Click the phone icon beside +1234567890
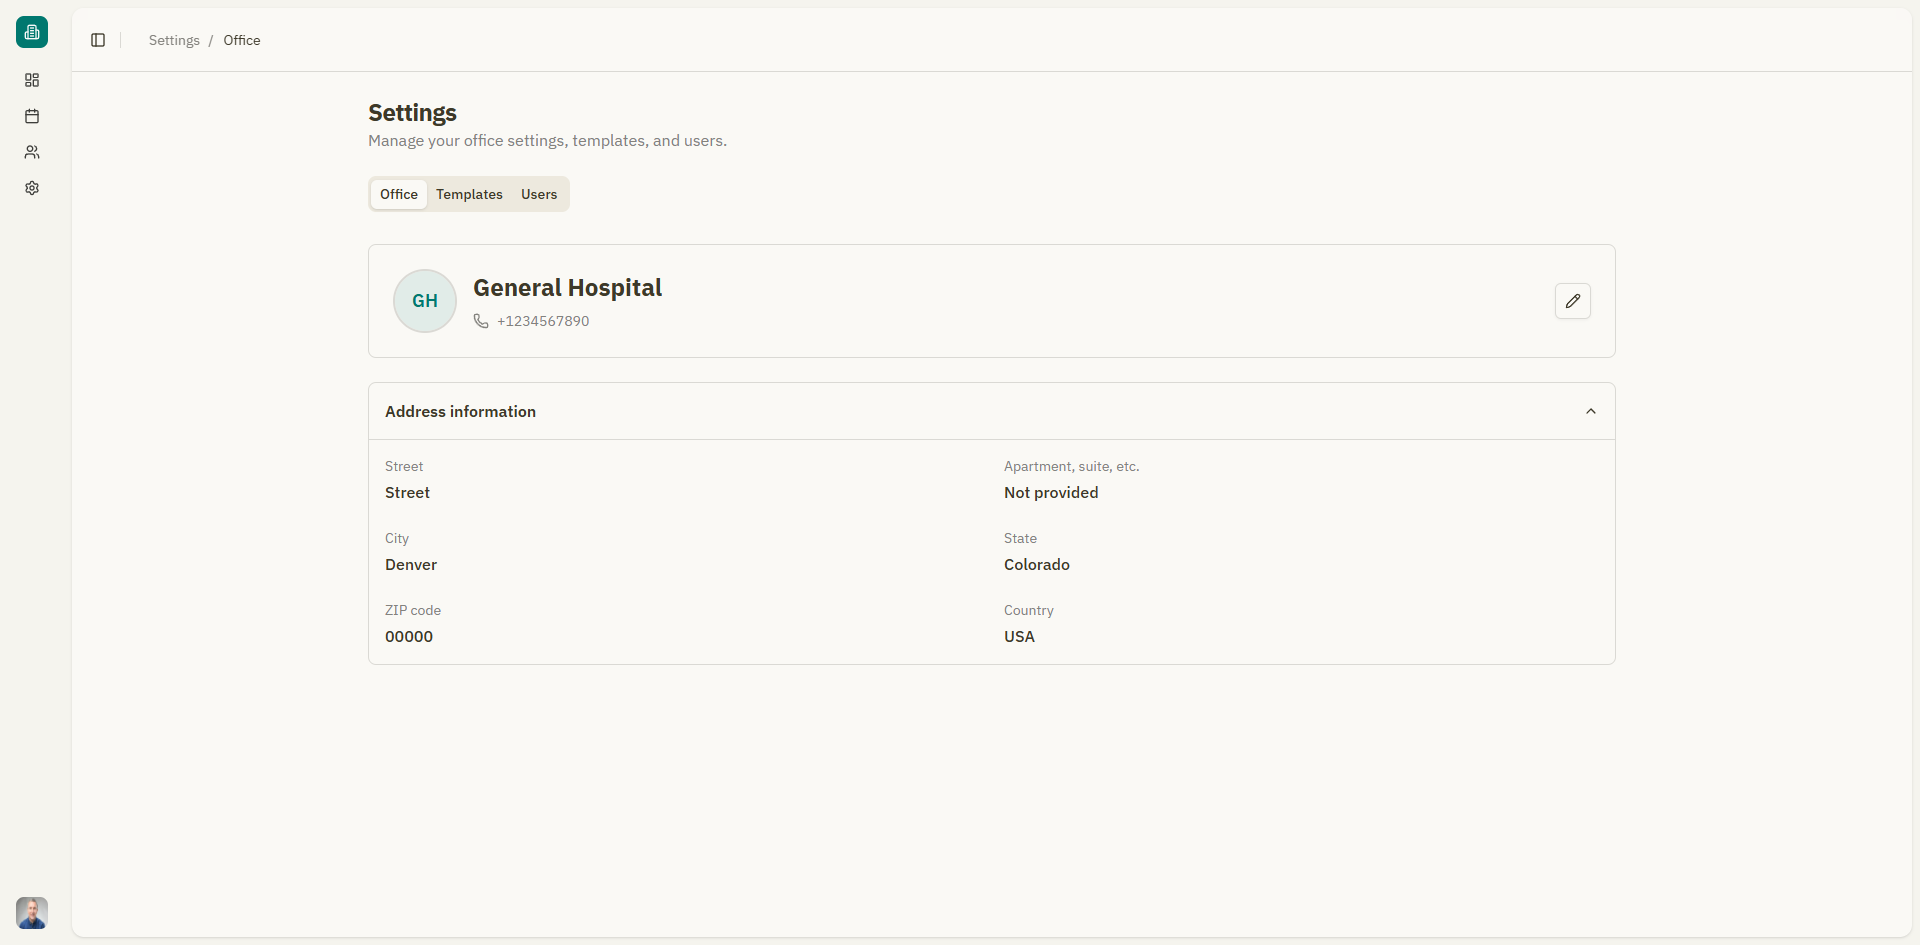This screenshot has height=945, width=1920. pyautogui.click(x=481, y=321)
